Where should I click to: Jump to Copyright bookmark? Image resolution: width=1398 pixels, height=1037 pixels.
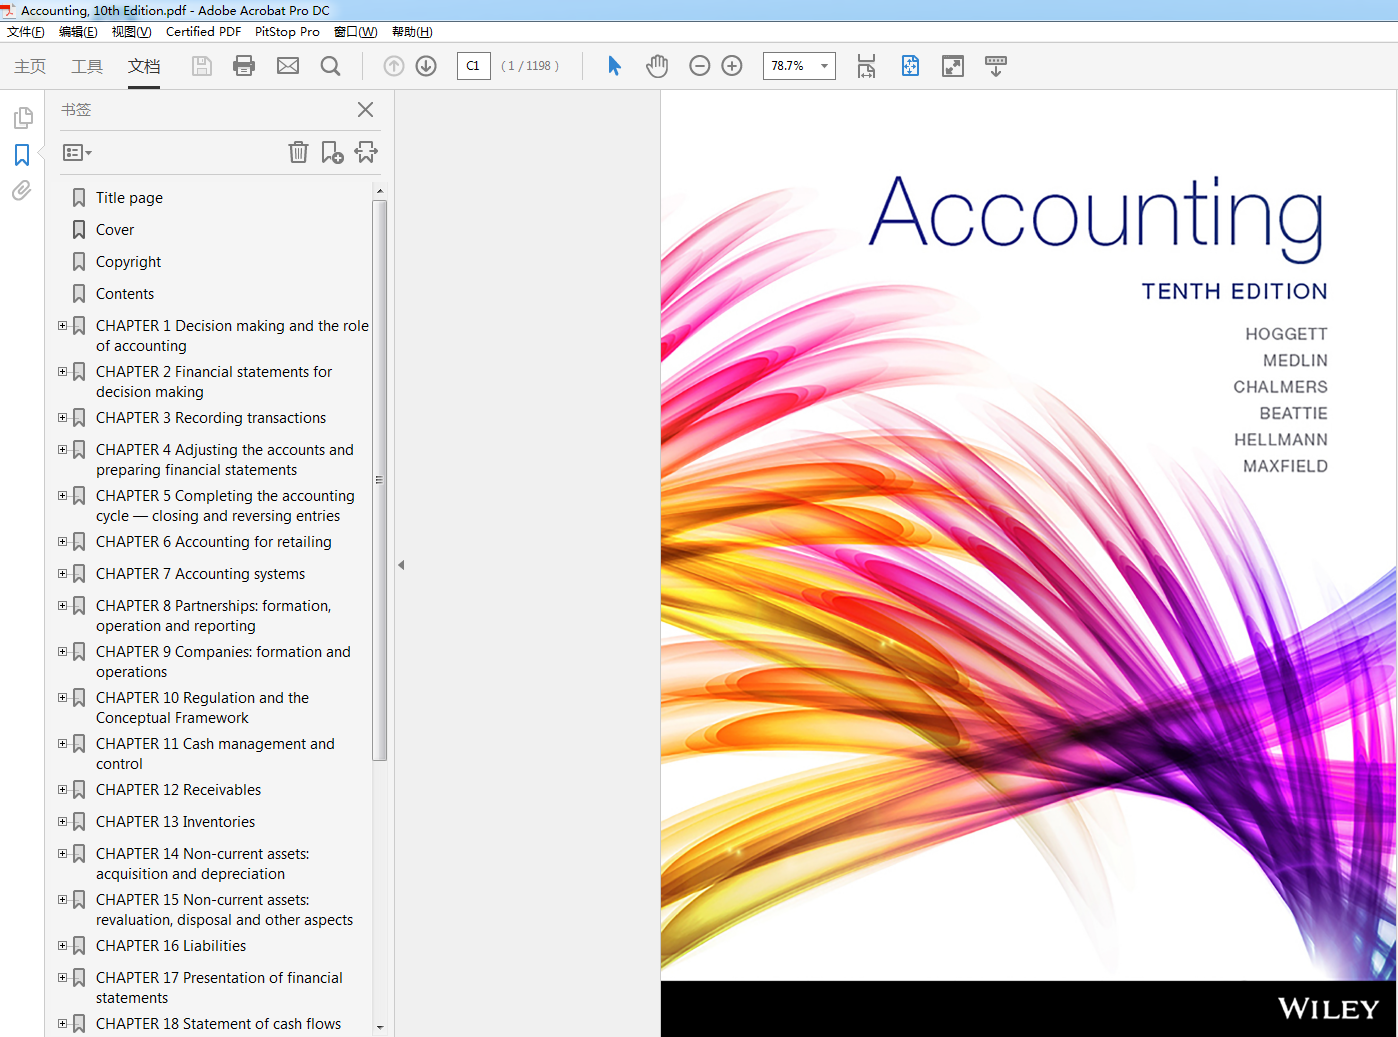[x=128, y=262]
